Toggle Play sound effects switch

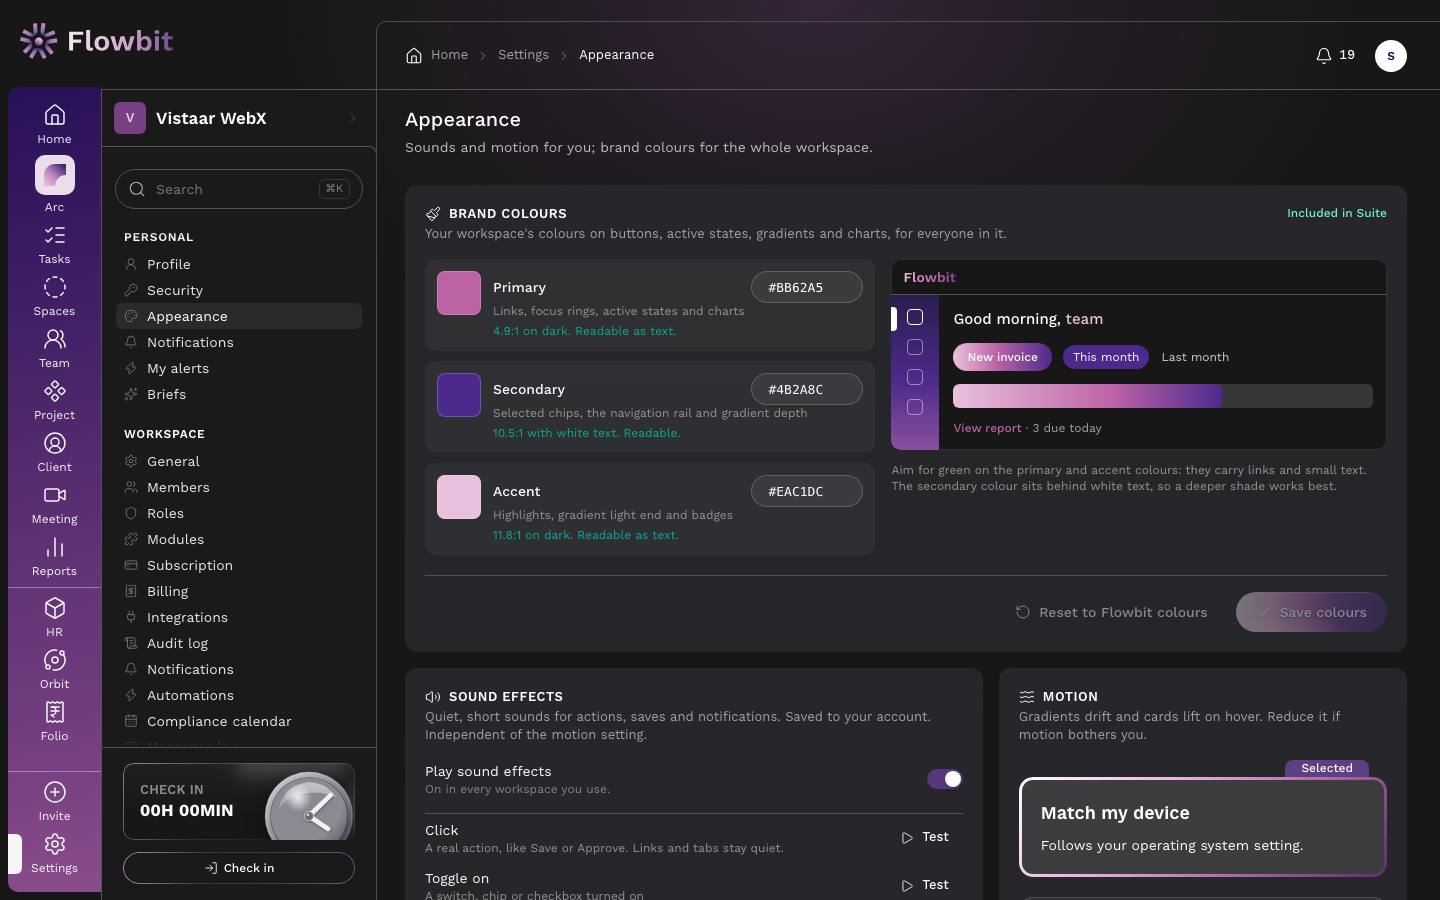pyautogui.click(x=945, y=779)
